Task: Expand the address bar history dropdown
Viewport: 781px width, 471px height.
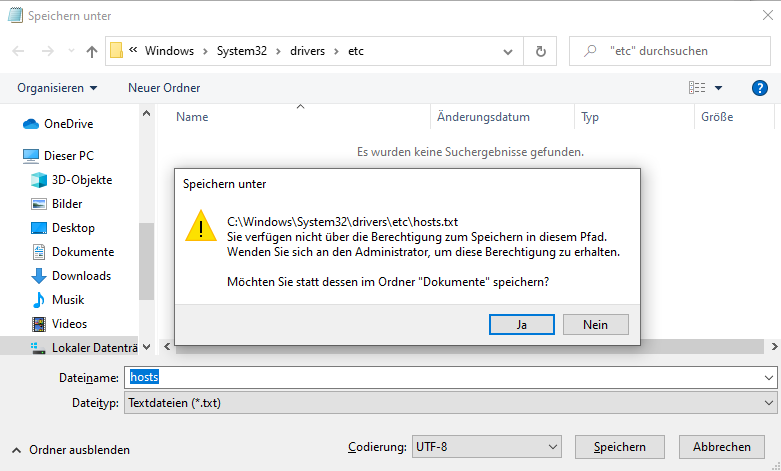Action: (508, 51)
